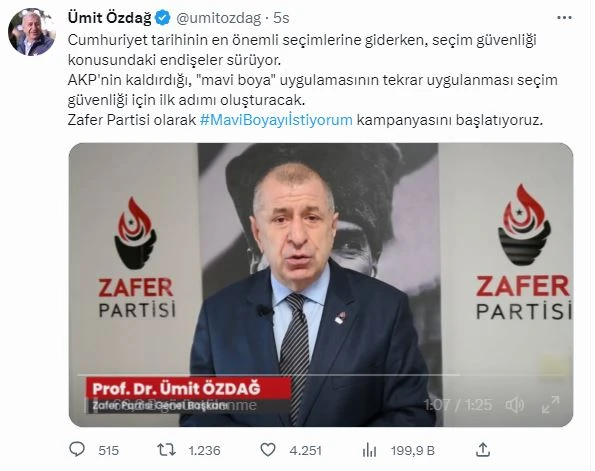Image resolution: width=595 pixels, height=471 pixels.
Task: Click the 5s tweet timestamp
Action: click(x=281, y=18)
